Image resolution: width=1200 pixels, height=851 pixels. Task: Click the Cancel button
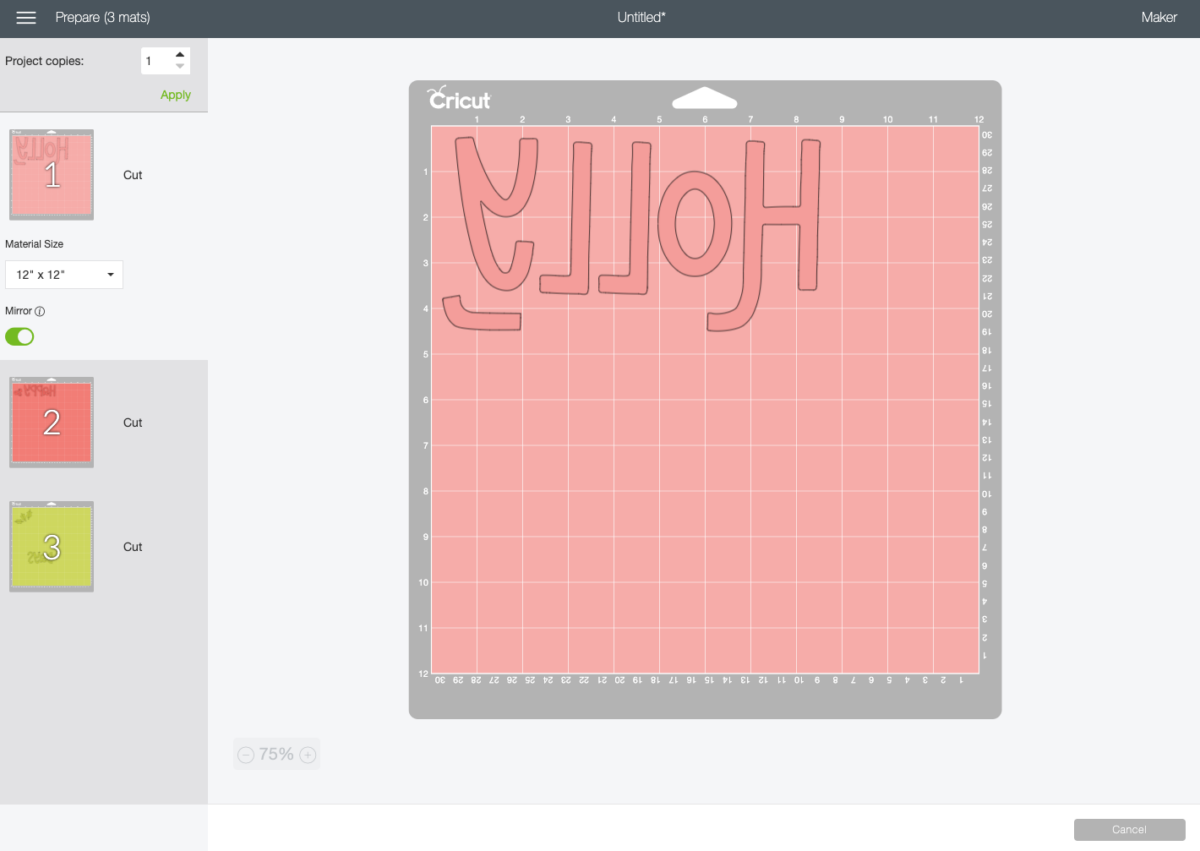(x=1129, y=830)
